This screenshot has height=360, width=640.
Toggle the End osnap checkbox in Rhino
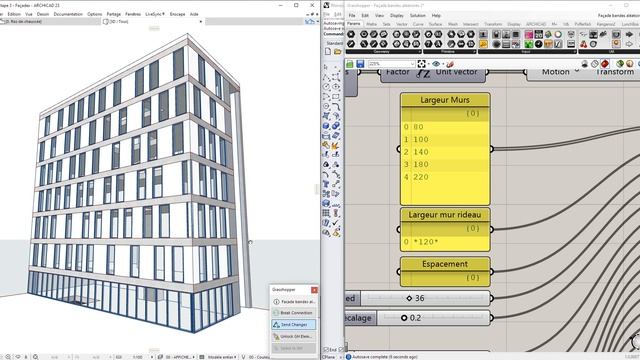point(326,350)
